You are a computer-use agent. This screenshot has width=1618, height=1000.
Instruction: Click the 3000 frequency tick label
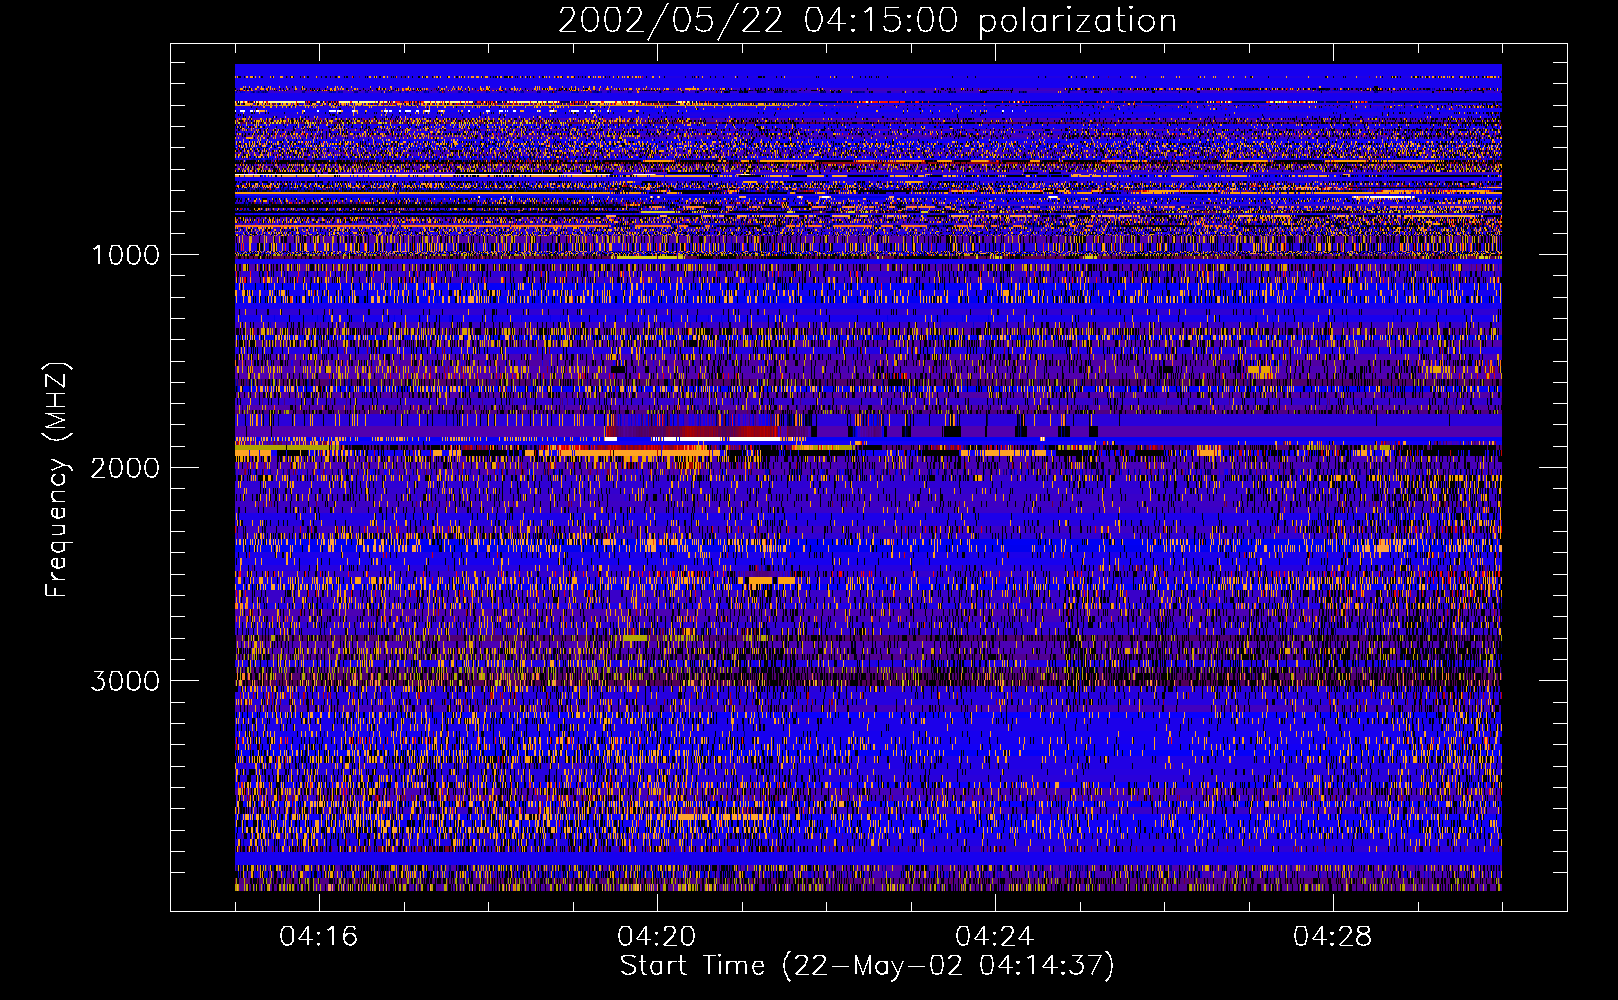125,681
